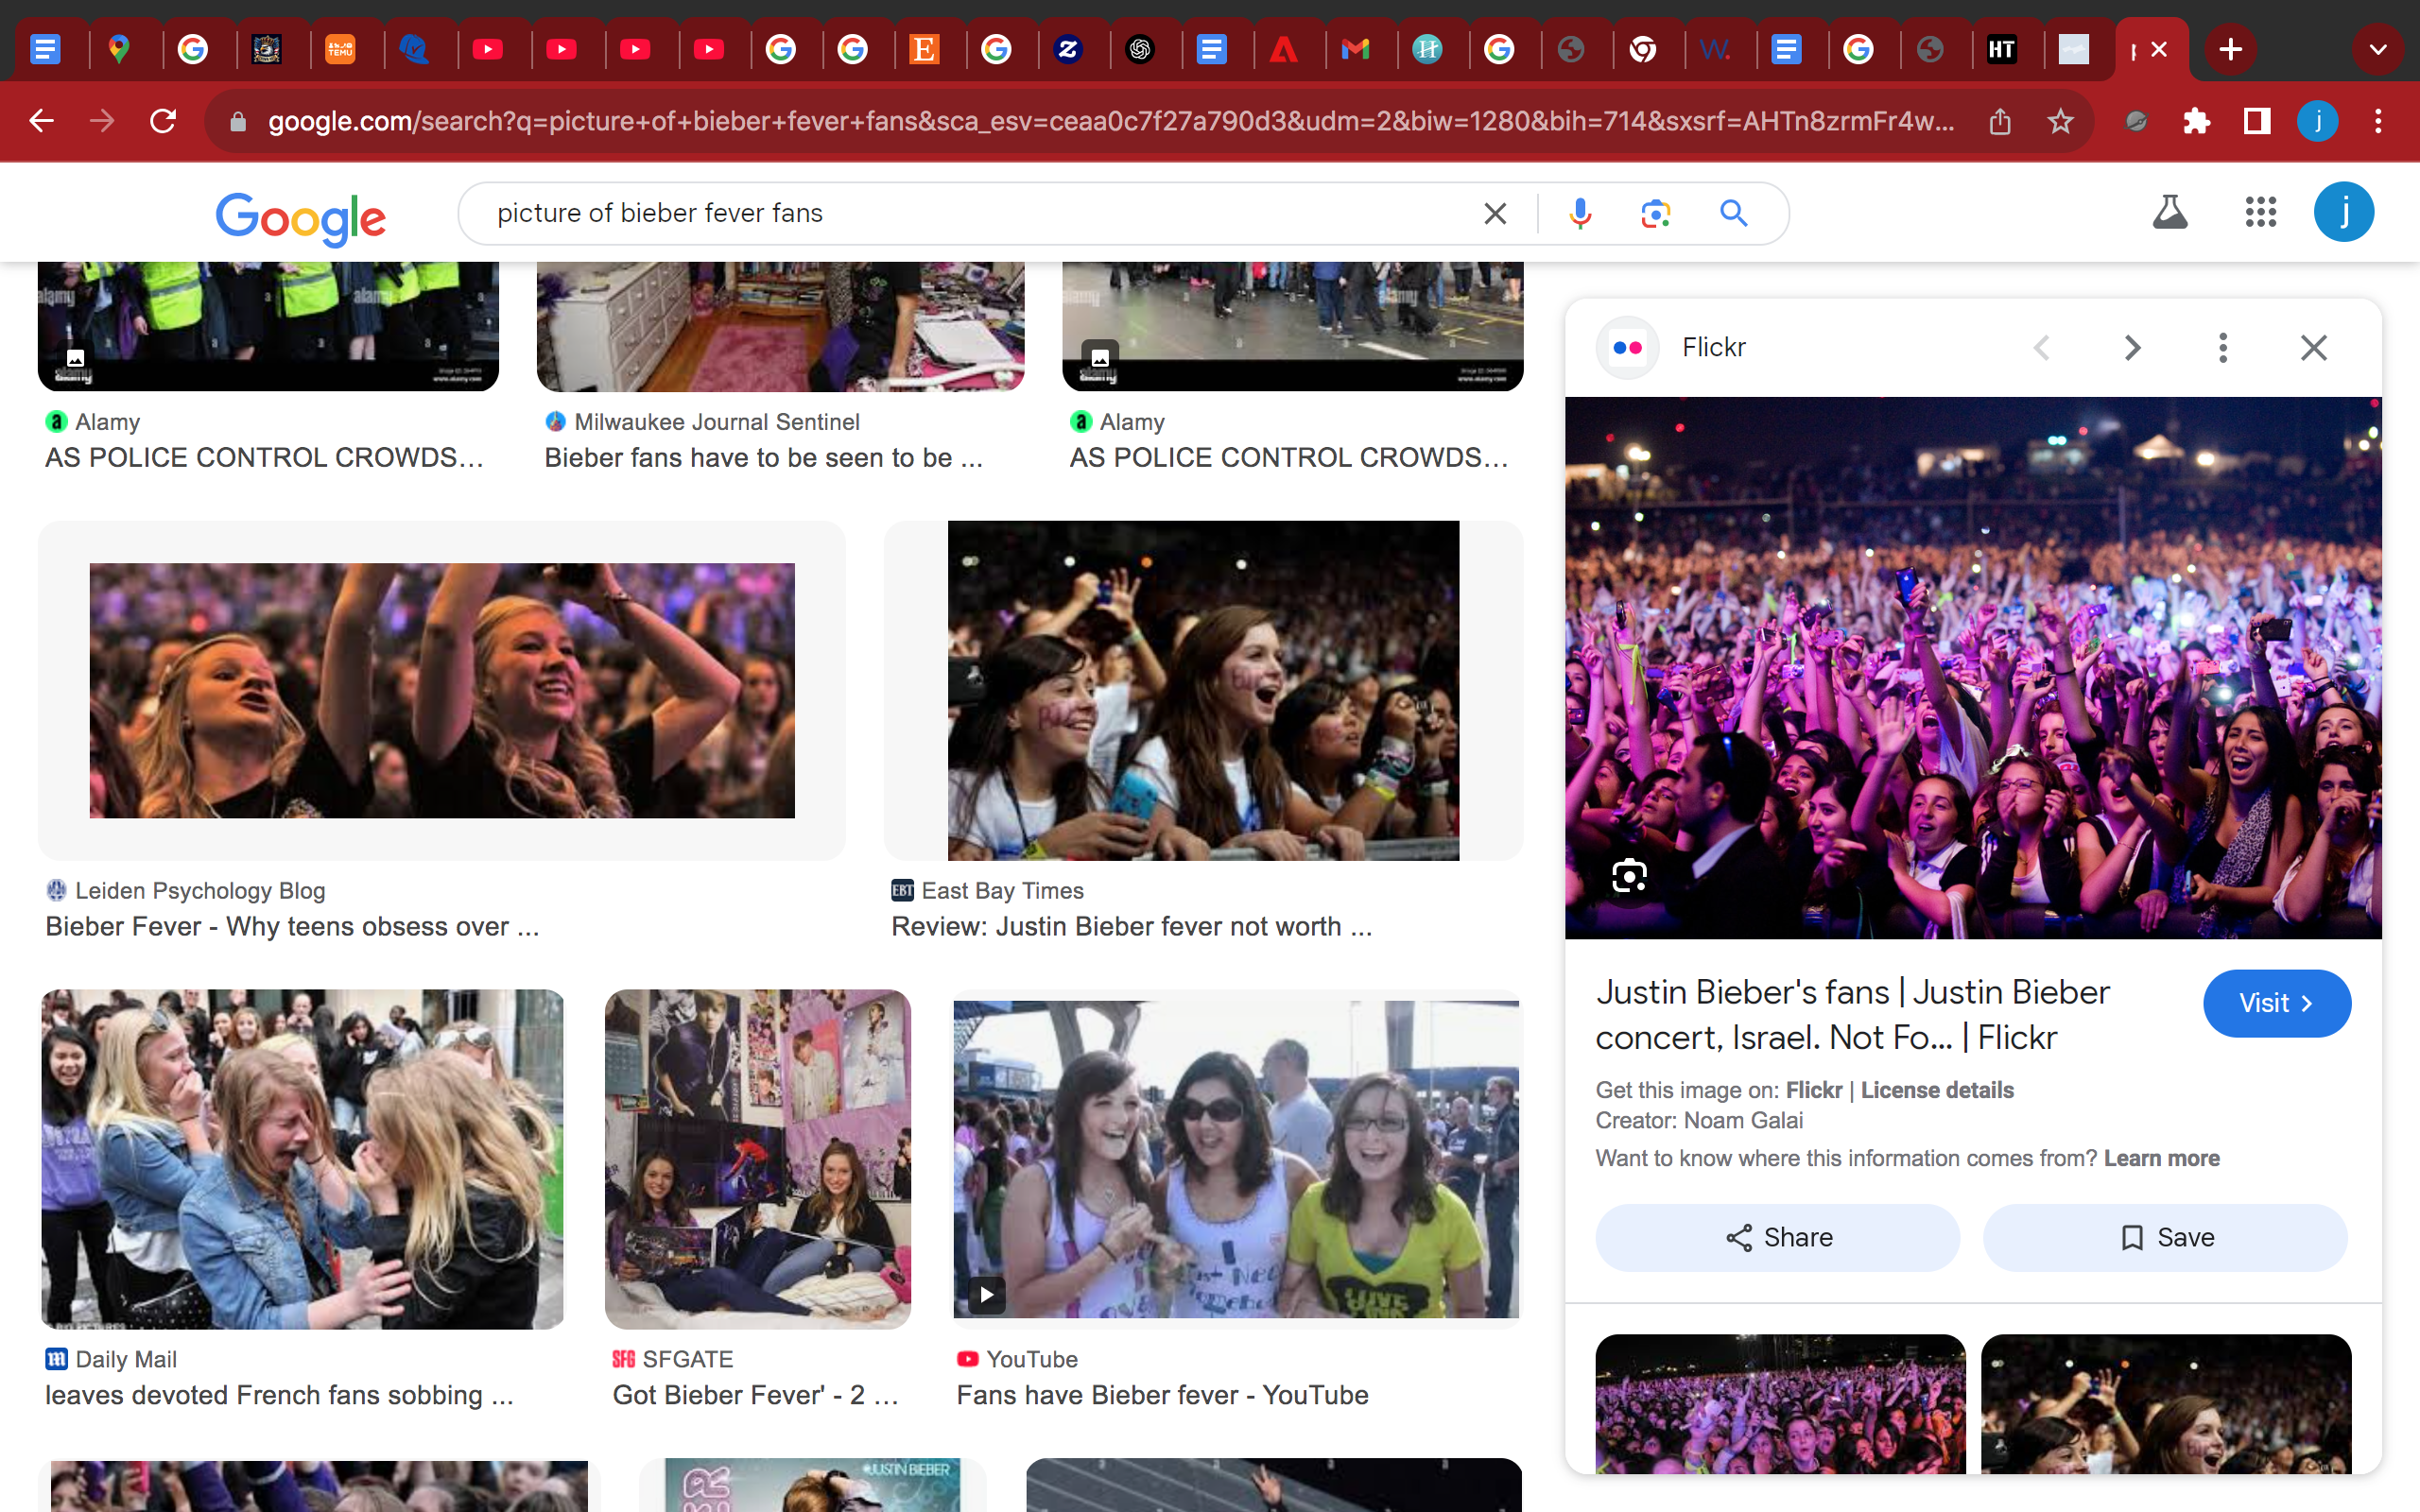
Task: Toggle the browser side panel icon
Action: coord(2257,121)
